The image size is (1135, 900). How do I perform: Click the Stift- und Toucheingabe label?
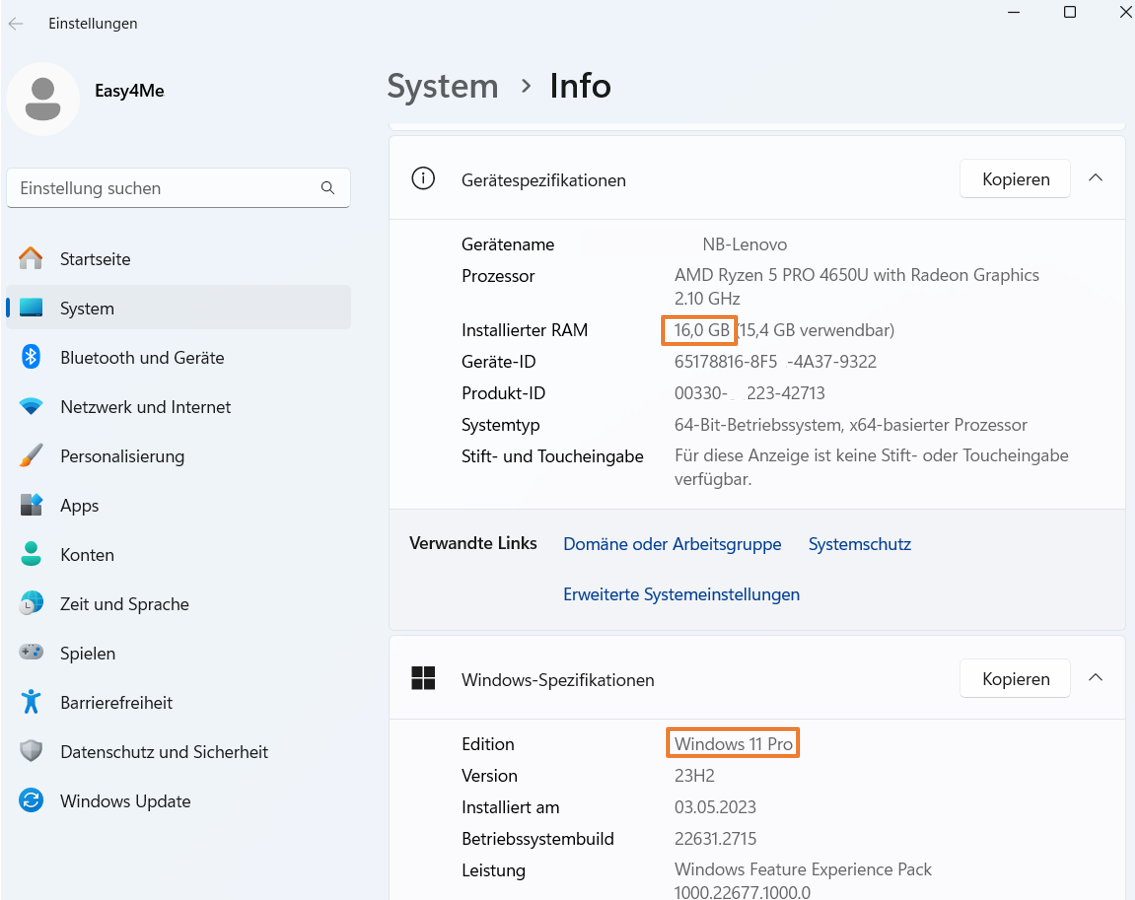552,456
